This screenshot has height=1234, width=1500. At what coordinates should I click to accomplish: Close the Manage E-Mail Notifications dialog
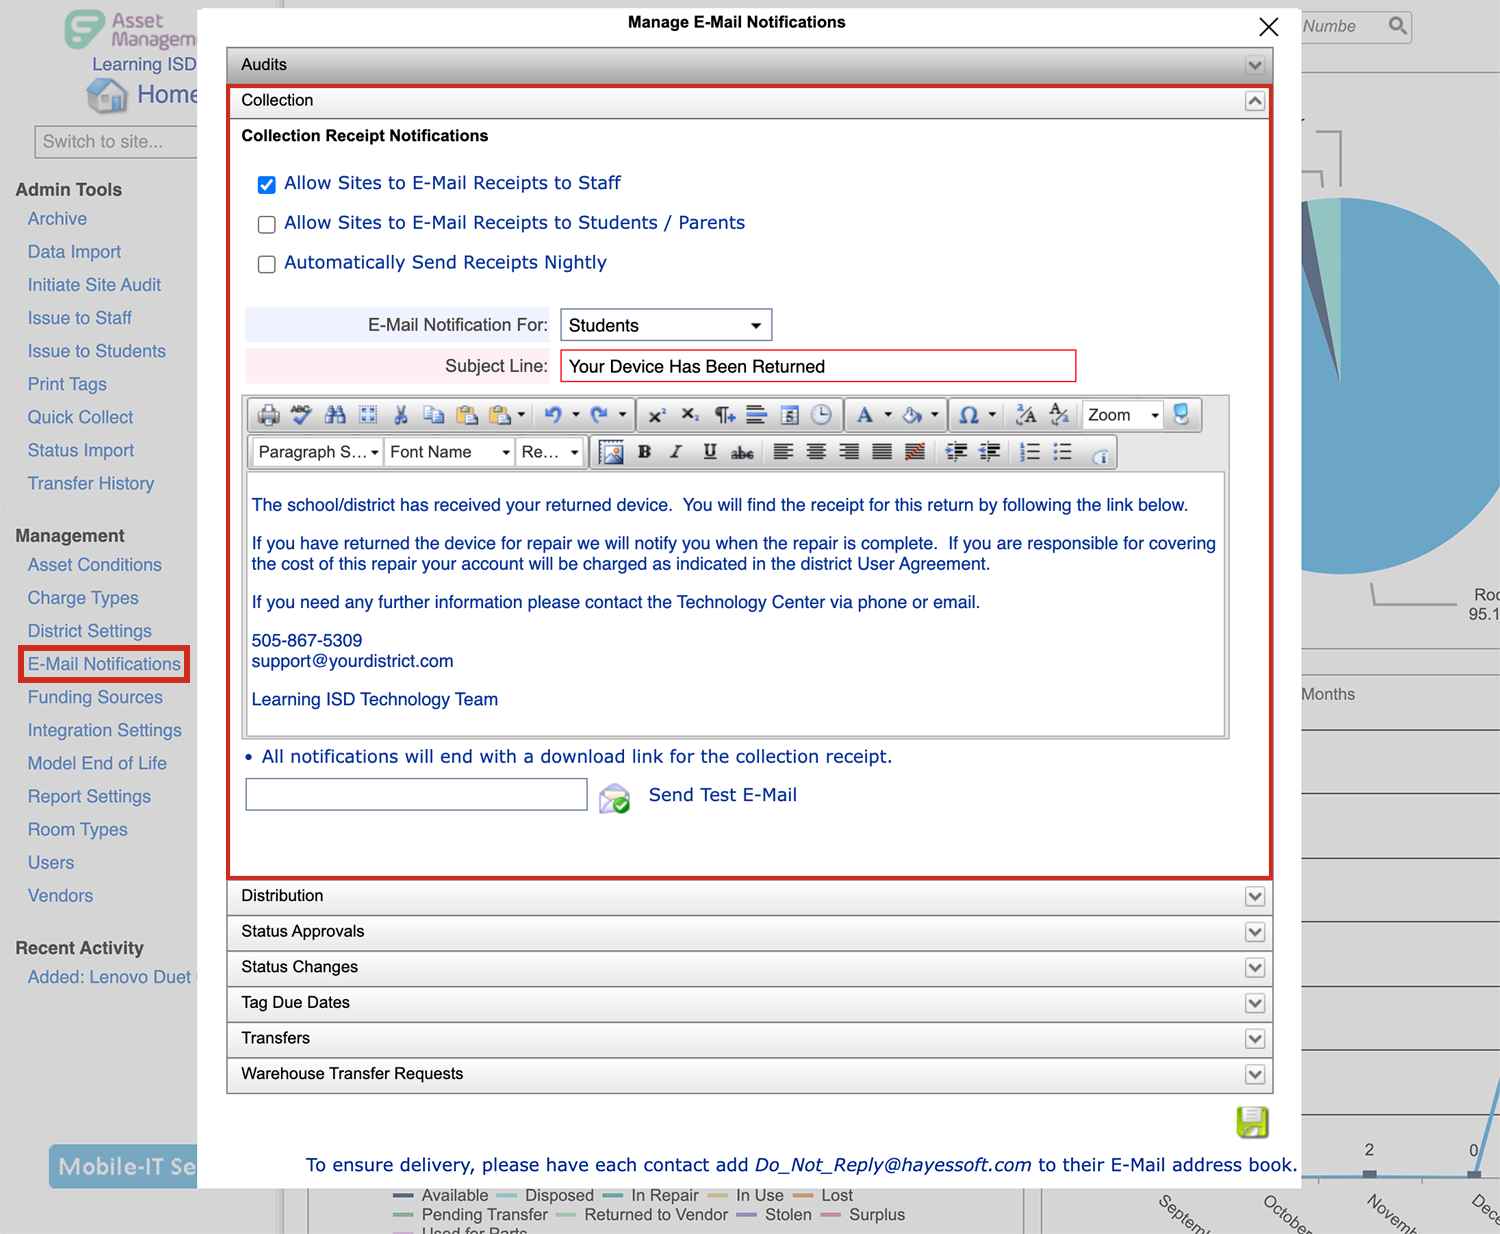point(1268,27)
